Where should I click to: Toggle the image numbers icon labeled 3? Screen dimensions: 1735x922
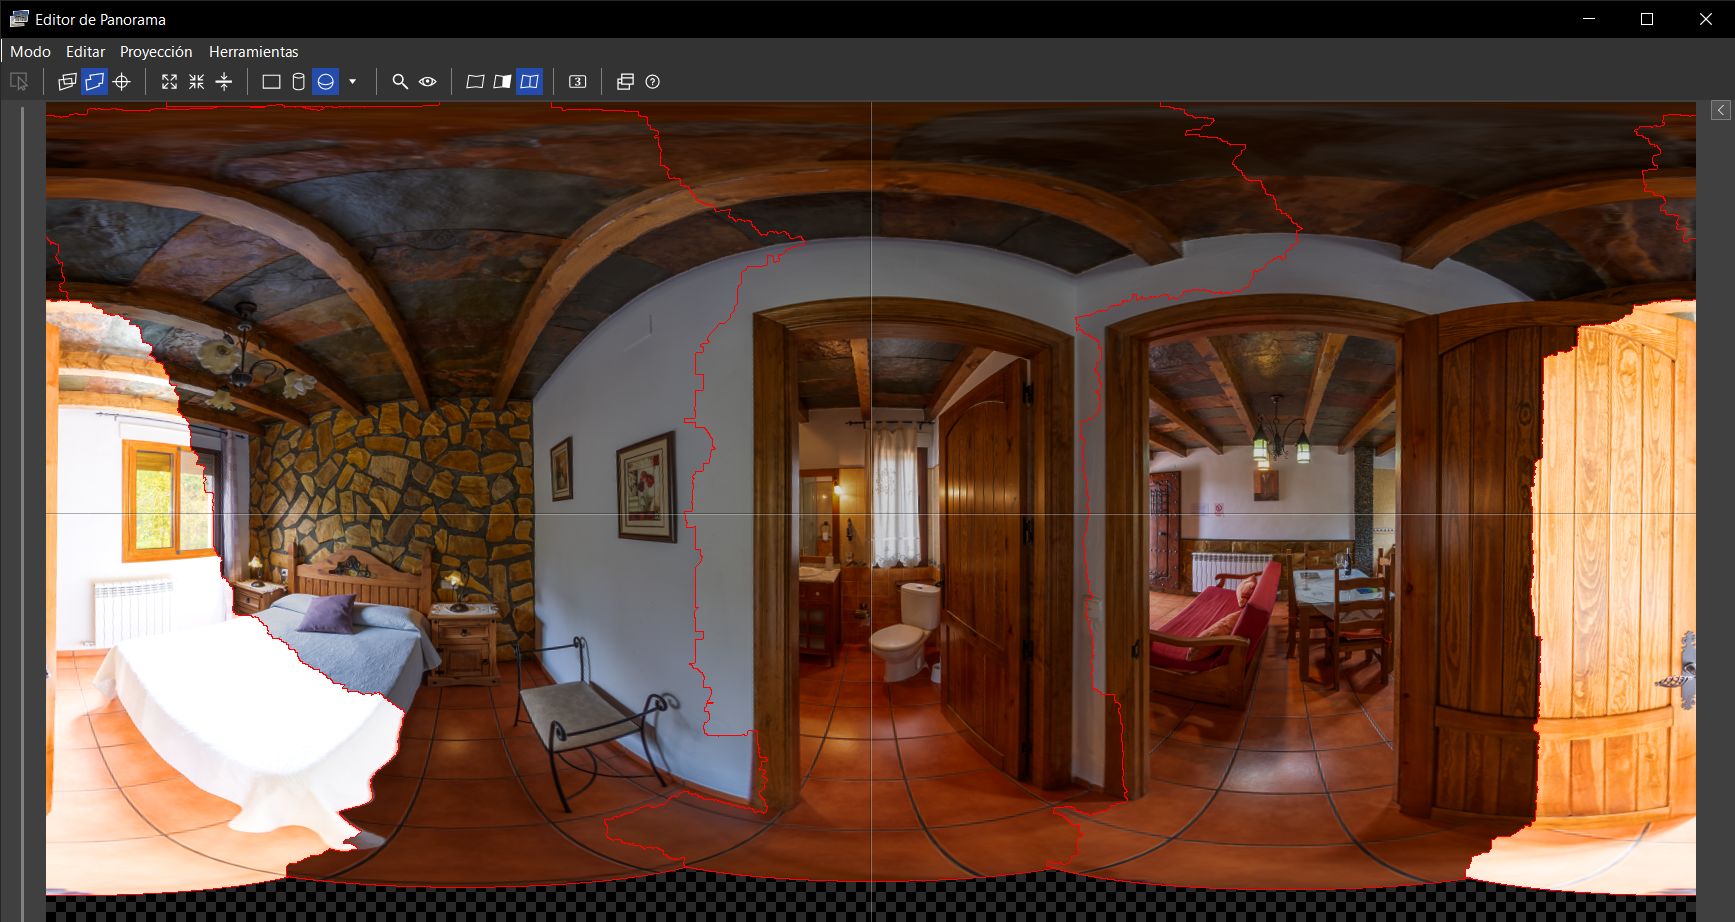tap(577, 82)
